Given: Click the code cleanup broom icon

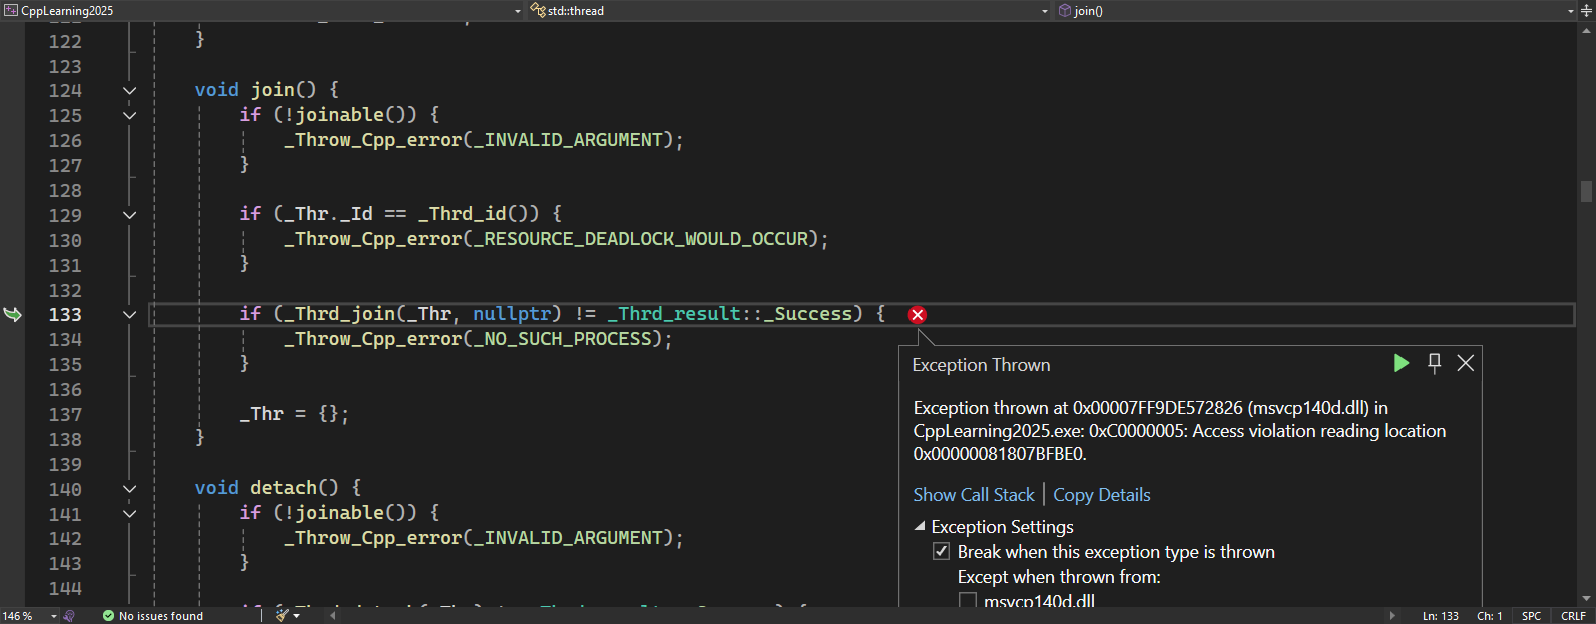Looking at the screenshot, I should [283, 615].
